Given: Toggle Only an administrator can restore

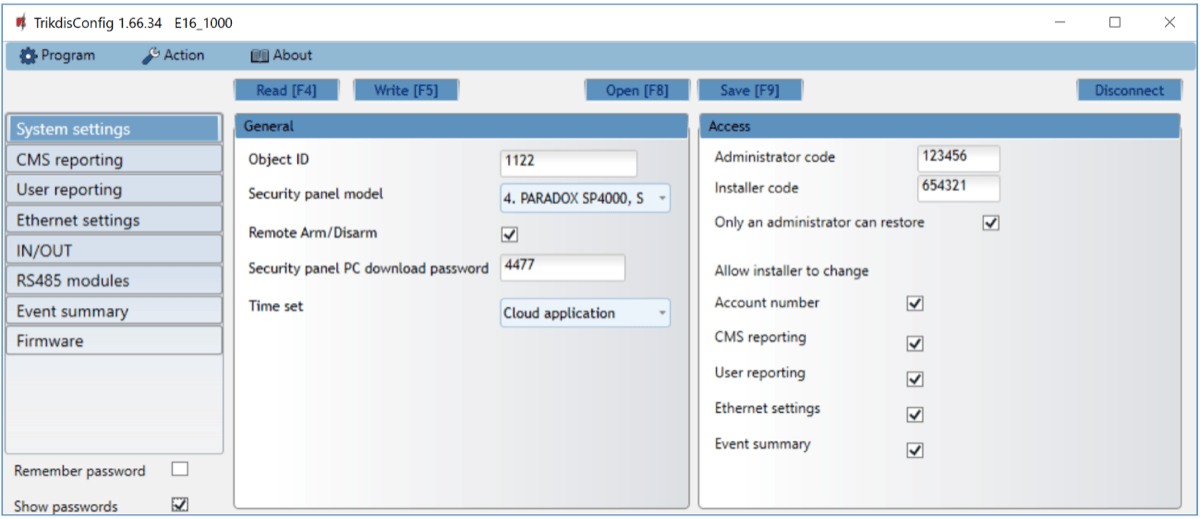Looking at the screenshot, I should [x=990, y=223].
